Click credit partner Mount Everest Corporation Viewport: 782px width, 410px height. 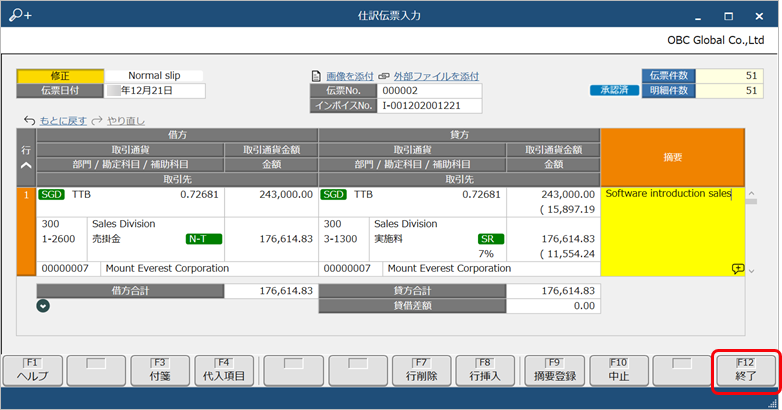(x=449, y=268)
